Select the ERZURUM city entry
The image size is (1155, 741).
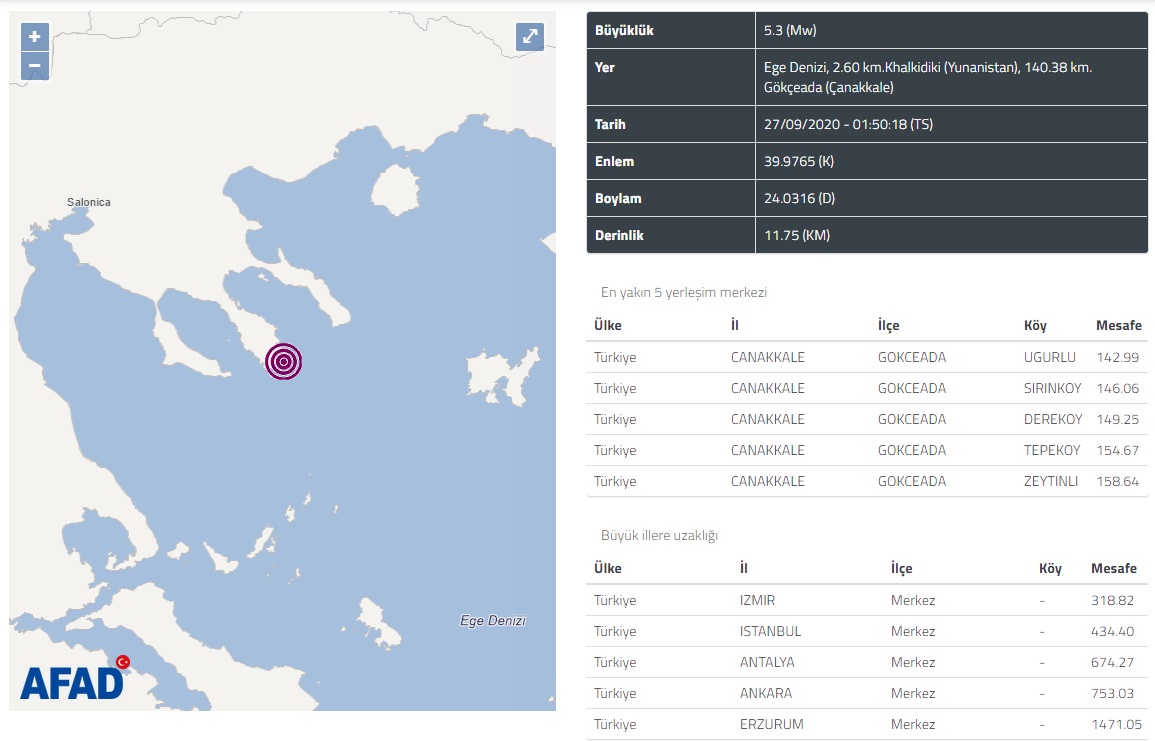coord(771,724)
